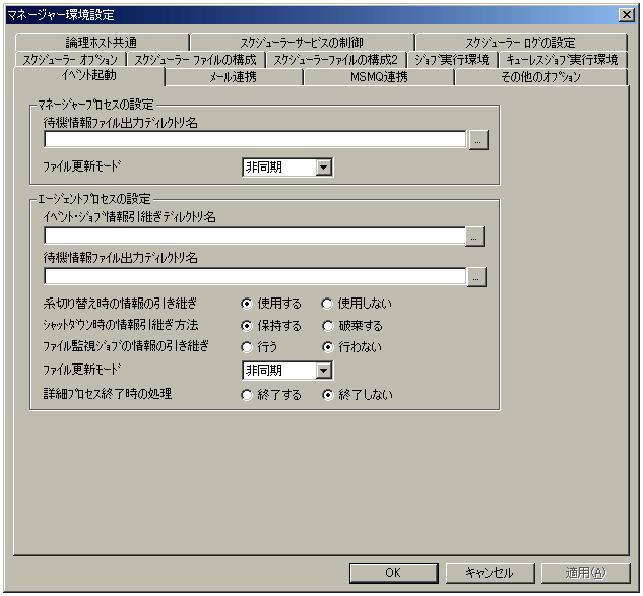Open the MSMQ連携 tab
The width and height of the screenshot is (643, 596).
(x=379, y=77)
